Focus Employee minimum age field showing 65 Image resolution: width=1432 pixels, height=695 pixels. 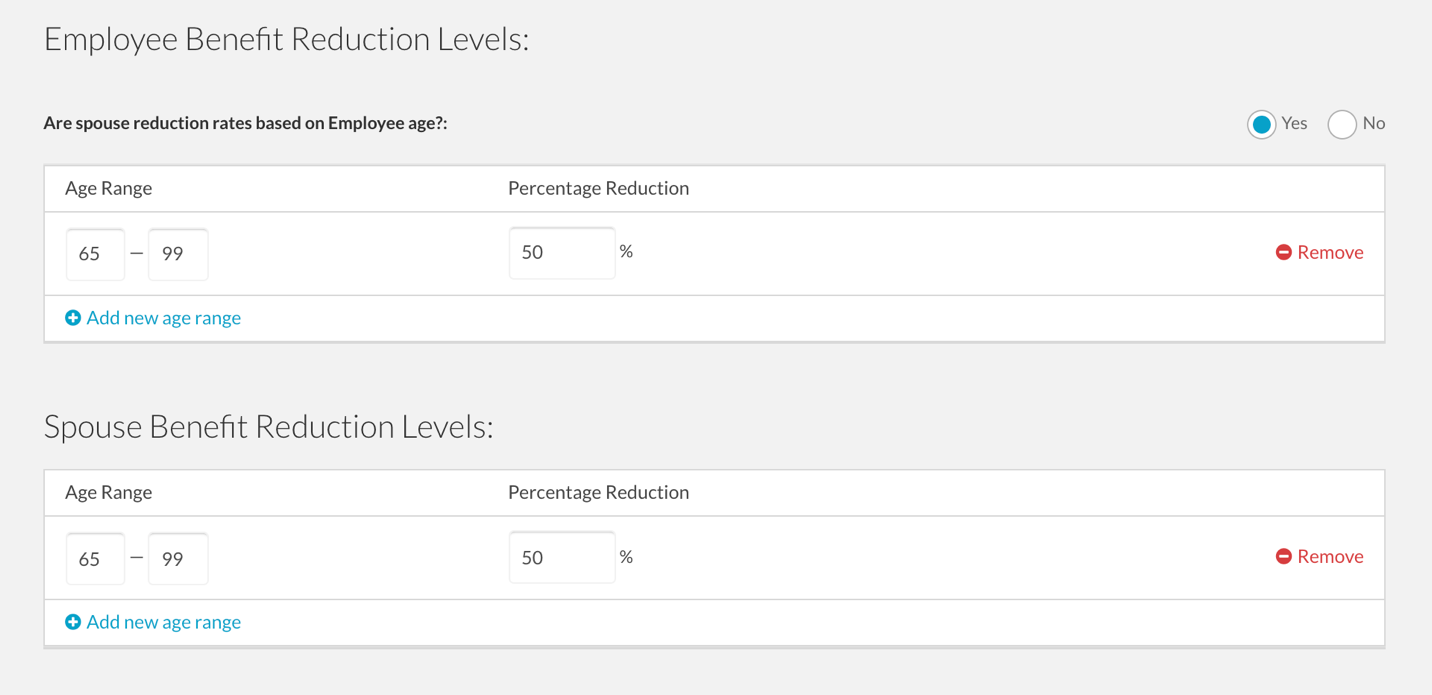tap(95, 254)
